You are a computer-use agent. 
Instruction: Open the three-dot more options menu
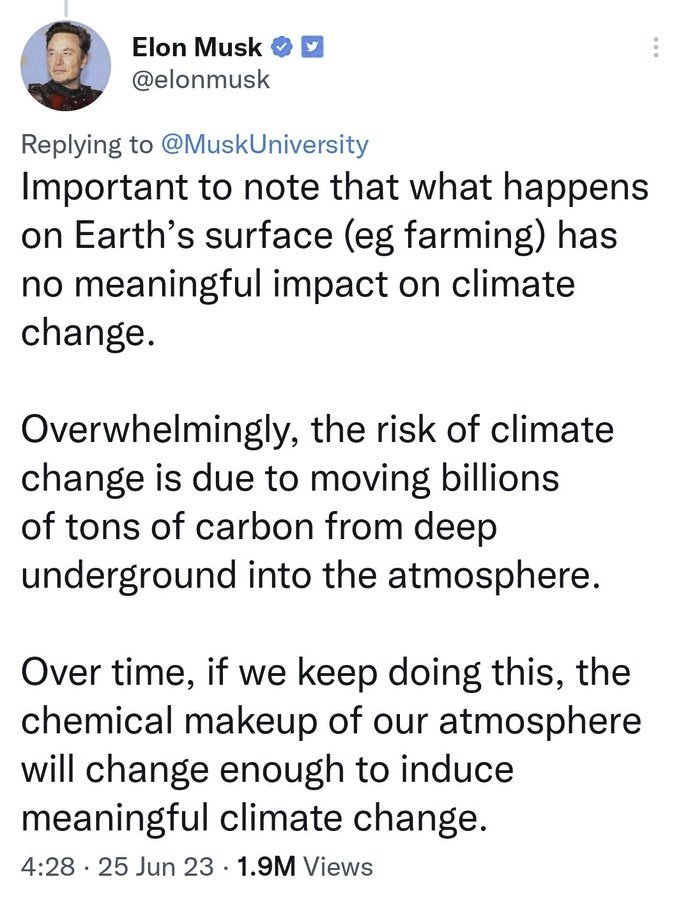tap(655, 47)
